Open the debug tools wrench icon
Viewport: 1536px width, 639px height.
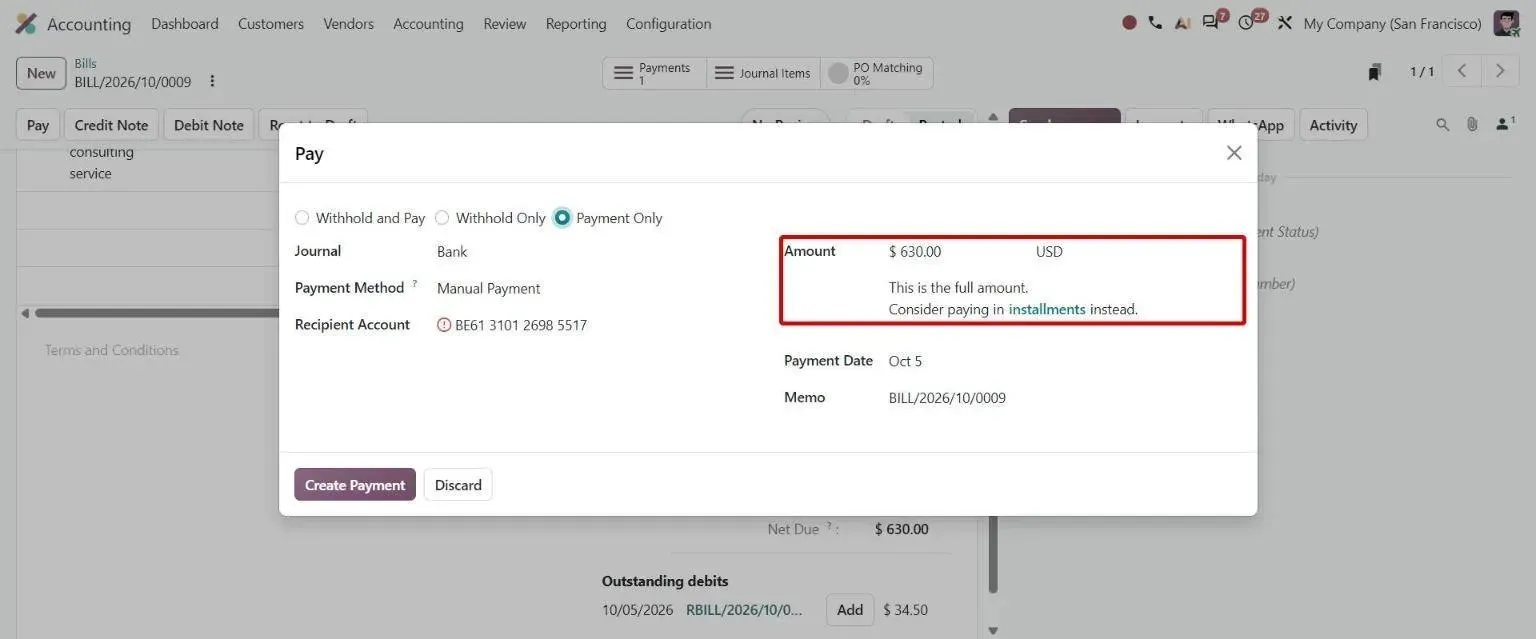(1285, 23)
